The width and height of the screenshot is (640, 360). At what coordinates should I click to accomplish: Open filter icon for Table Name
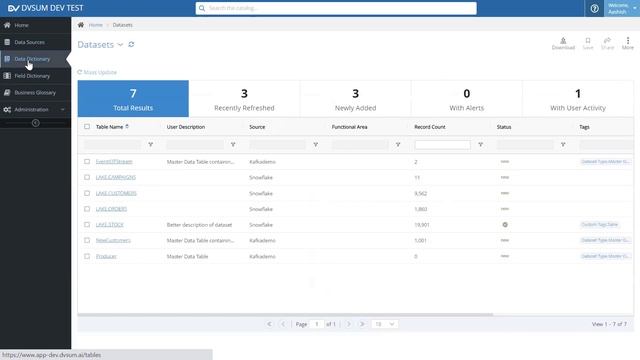click(151, 144)
